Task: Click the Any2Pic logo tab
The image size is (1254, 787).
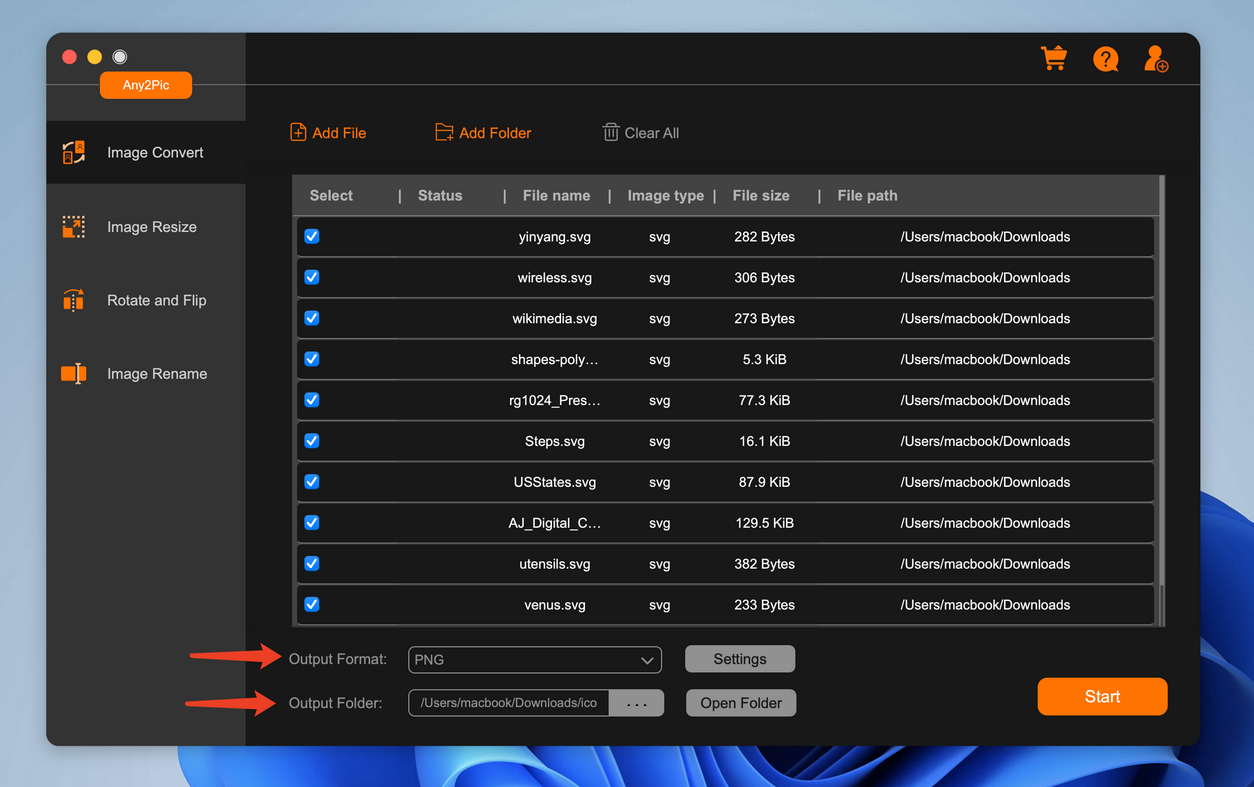Action: (145, 85)
